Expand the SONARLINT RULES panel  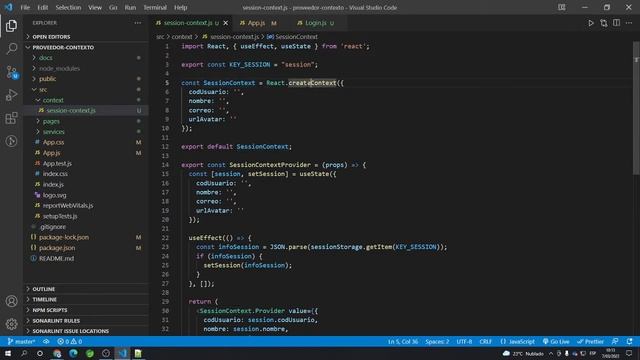click(x=86, y=321)
